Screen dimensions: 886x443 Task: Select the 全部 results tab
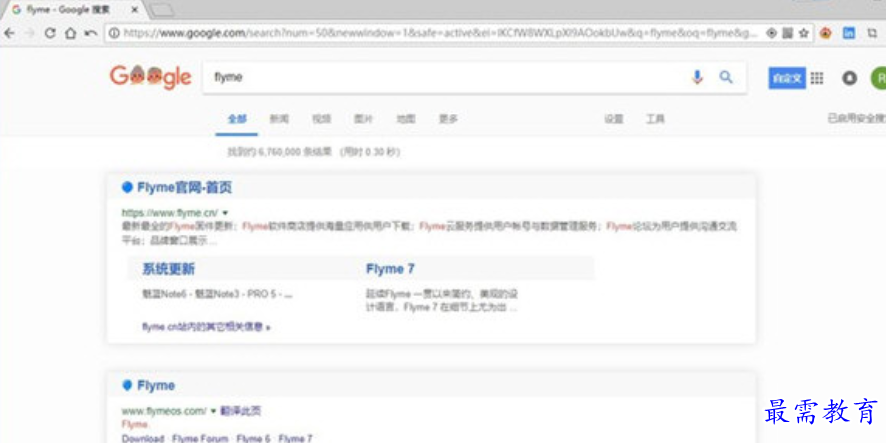[237, 119]
